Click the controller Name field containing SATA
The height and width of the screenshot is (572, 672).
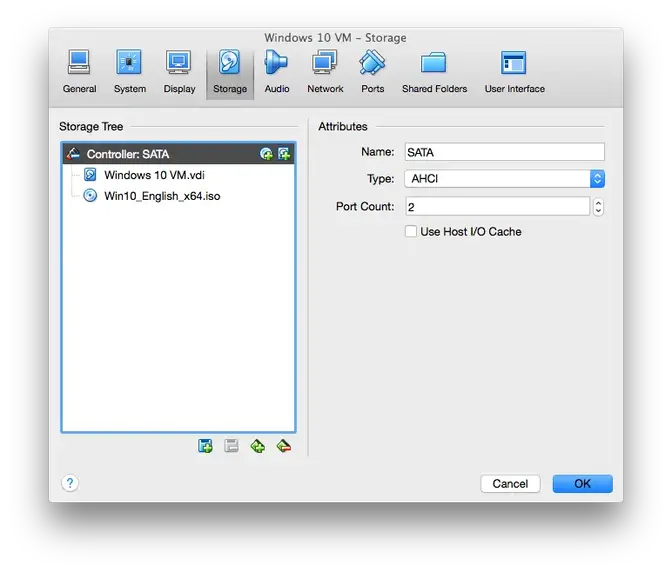click(504, 152)
